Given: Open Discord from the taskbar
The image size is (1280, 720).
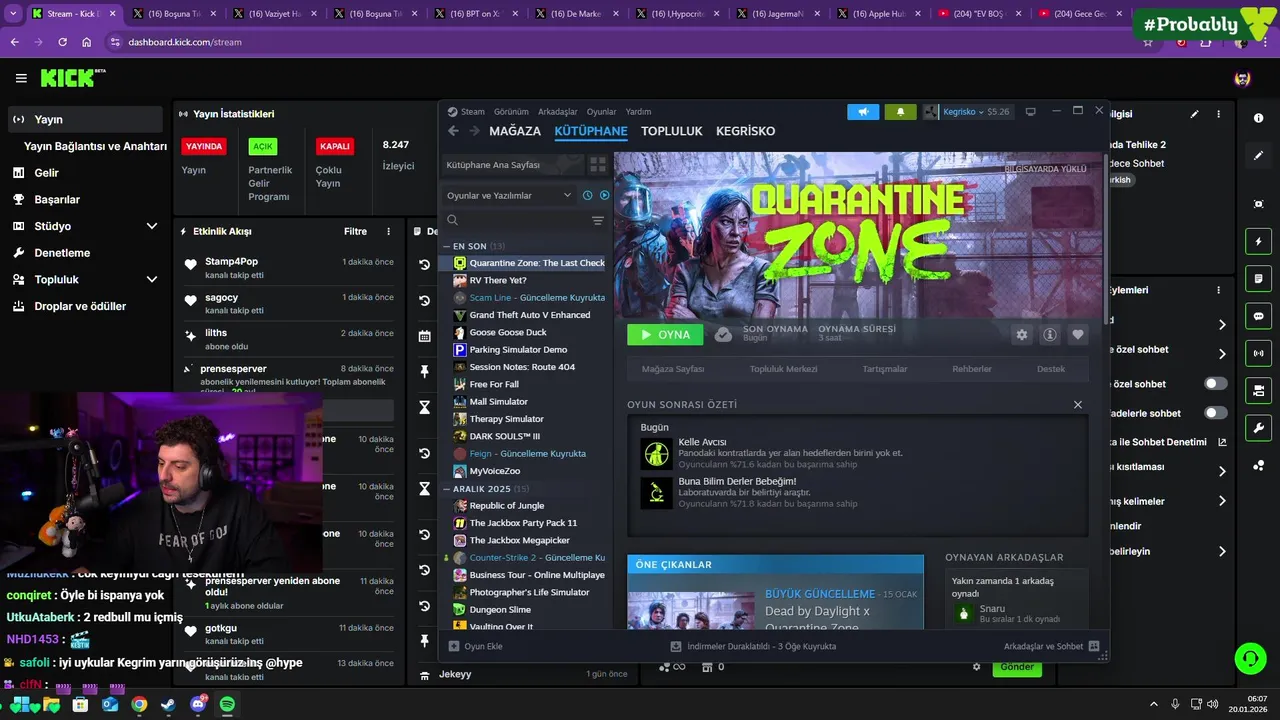Looking at the screenshot, I should pos(198,704).
